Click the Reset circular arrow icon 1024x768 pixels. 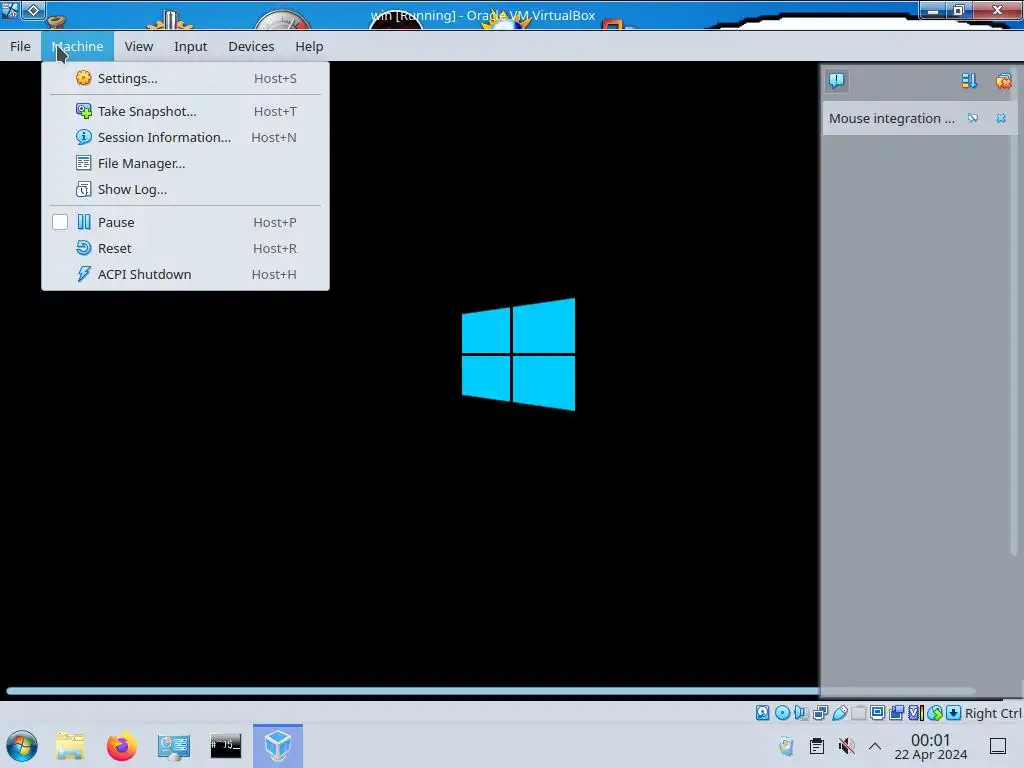(84, 248)
